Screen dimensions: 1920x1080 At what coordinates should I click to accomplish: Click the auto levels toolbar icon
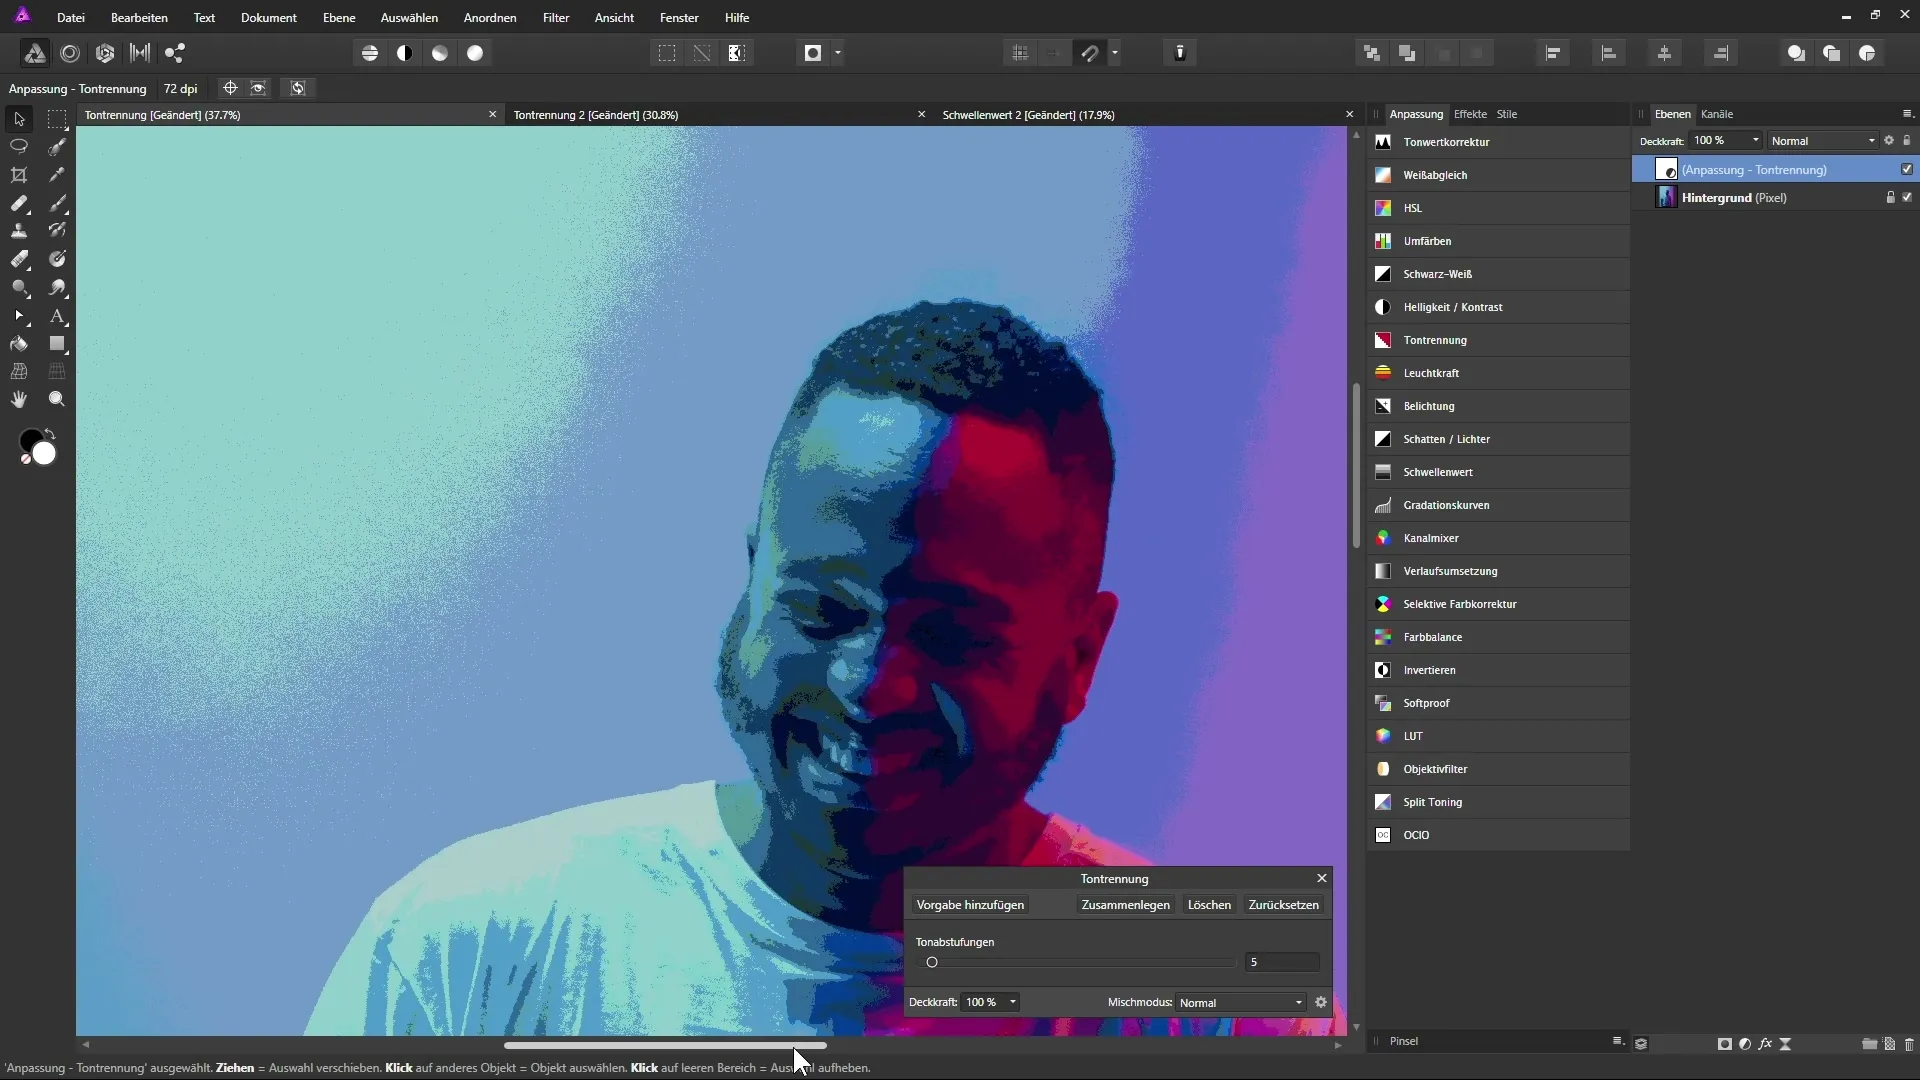tap(370, 53)
